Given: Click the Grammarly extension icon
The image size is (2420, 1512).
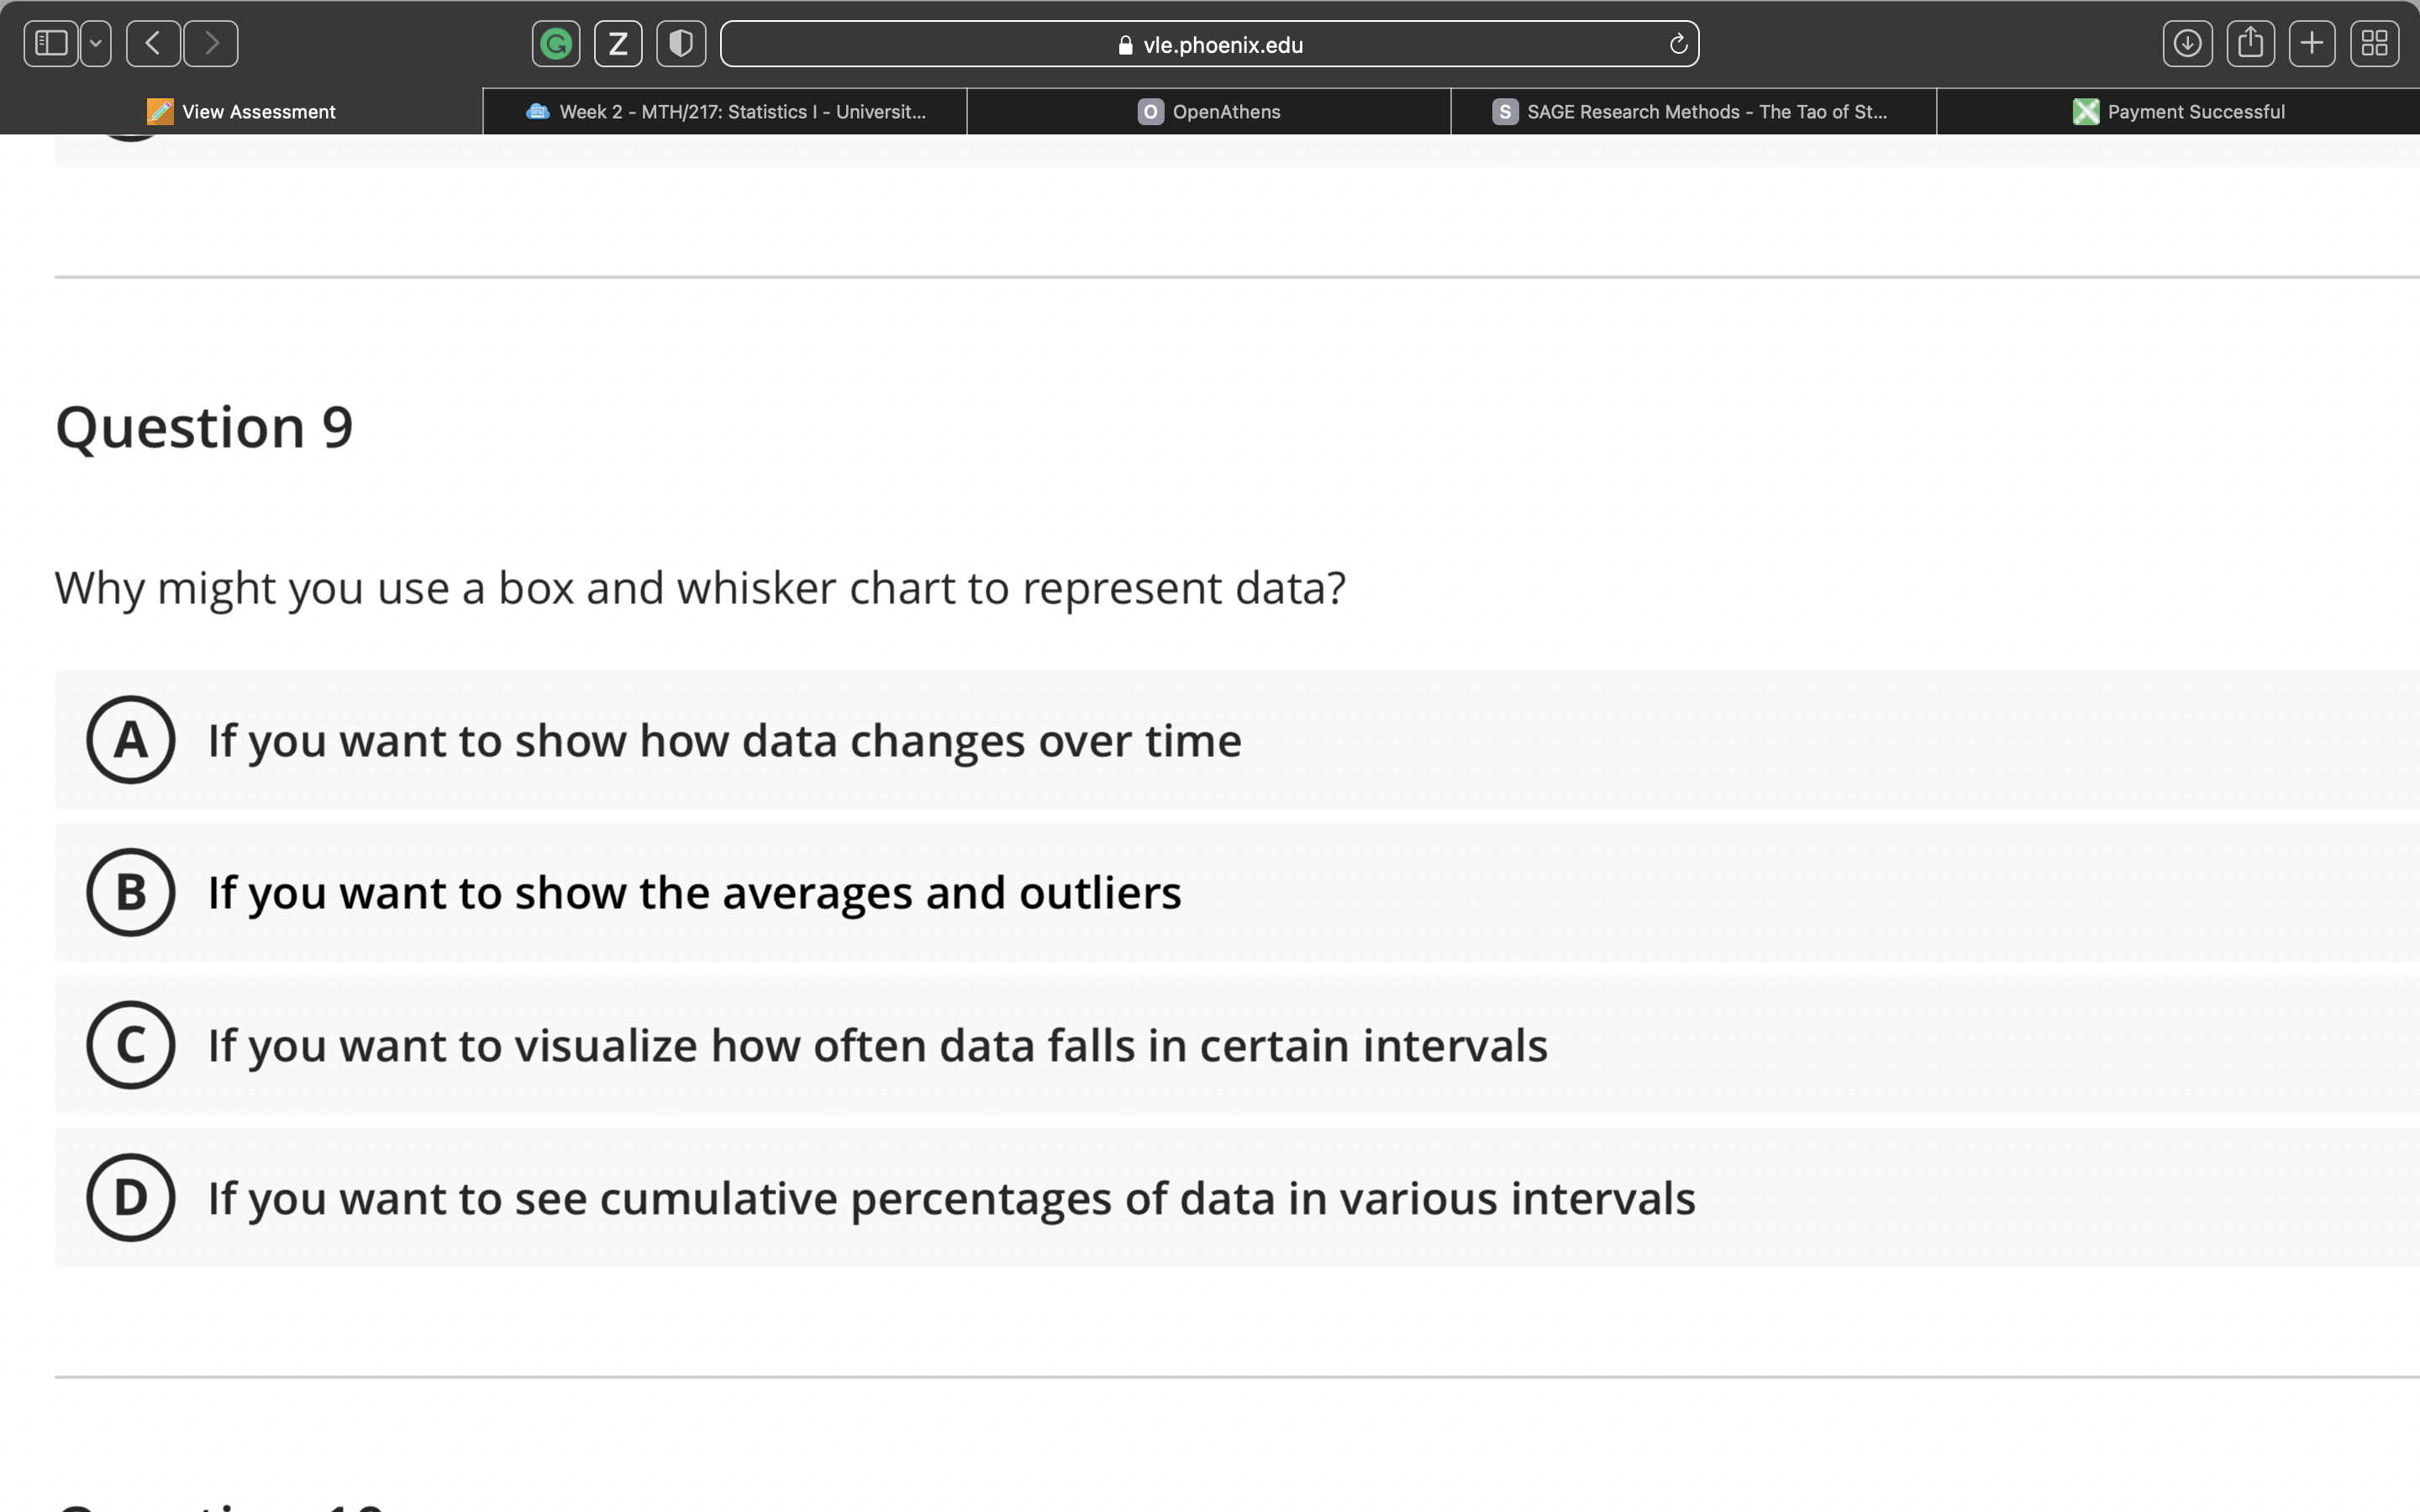Looking at the screenshot, I should pyautogui.click(x=556, y=44).
